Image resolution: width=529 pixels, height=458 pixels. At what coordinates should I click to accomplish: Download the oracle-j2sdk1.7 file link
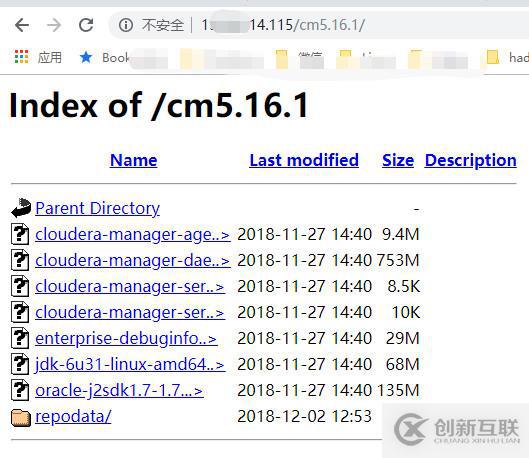(x=119, y=391)
